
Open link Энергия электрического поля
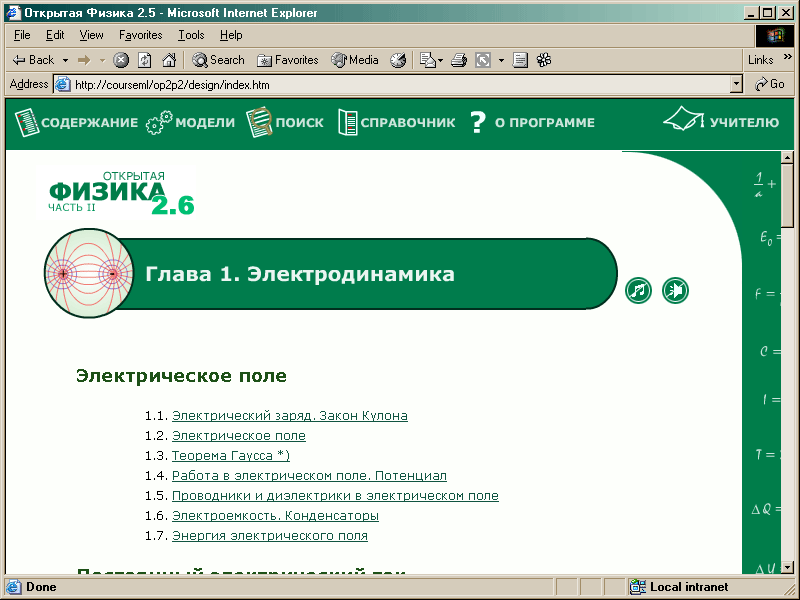(270, 536)
